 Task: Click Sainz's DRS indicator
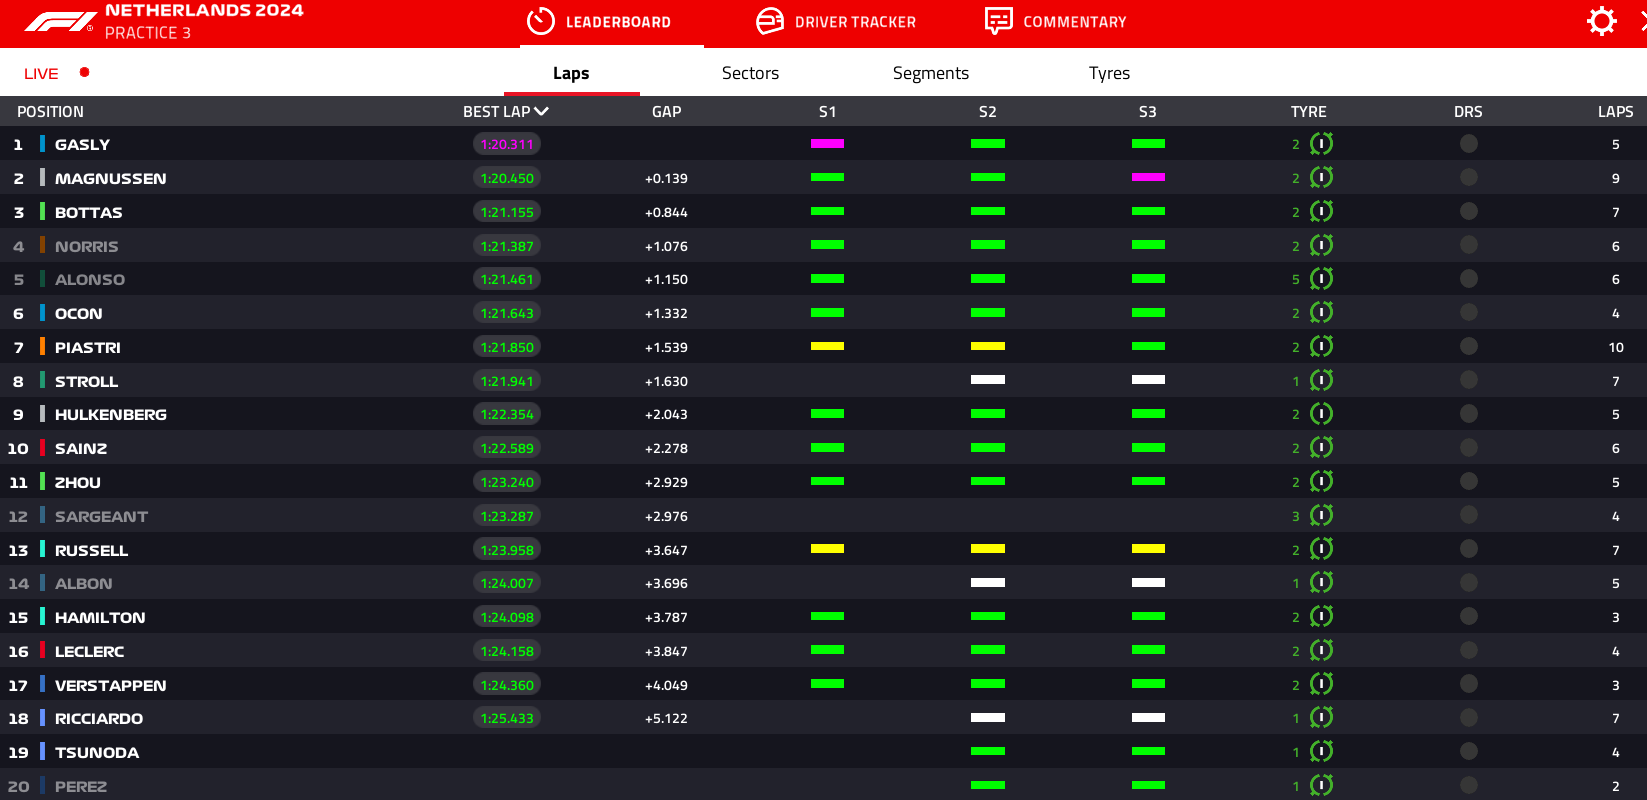[1468, 448]
